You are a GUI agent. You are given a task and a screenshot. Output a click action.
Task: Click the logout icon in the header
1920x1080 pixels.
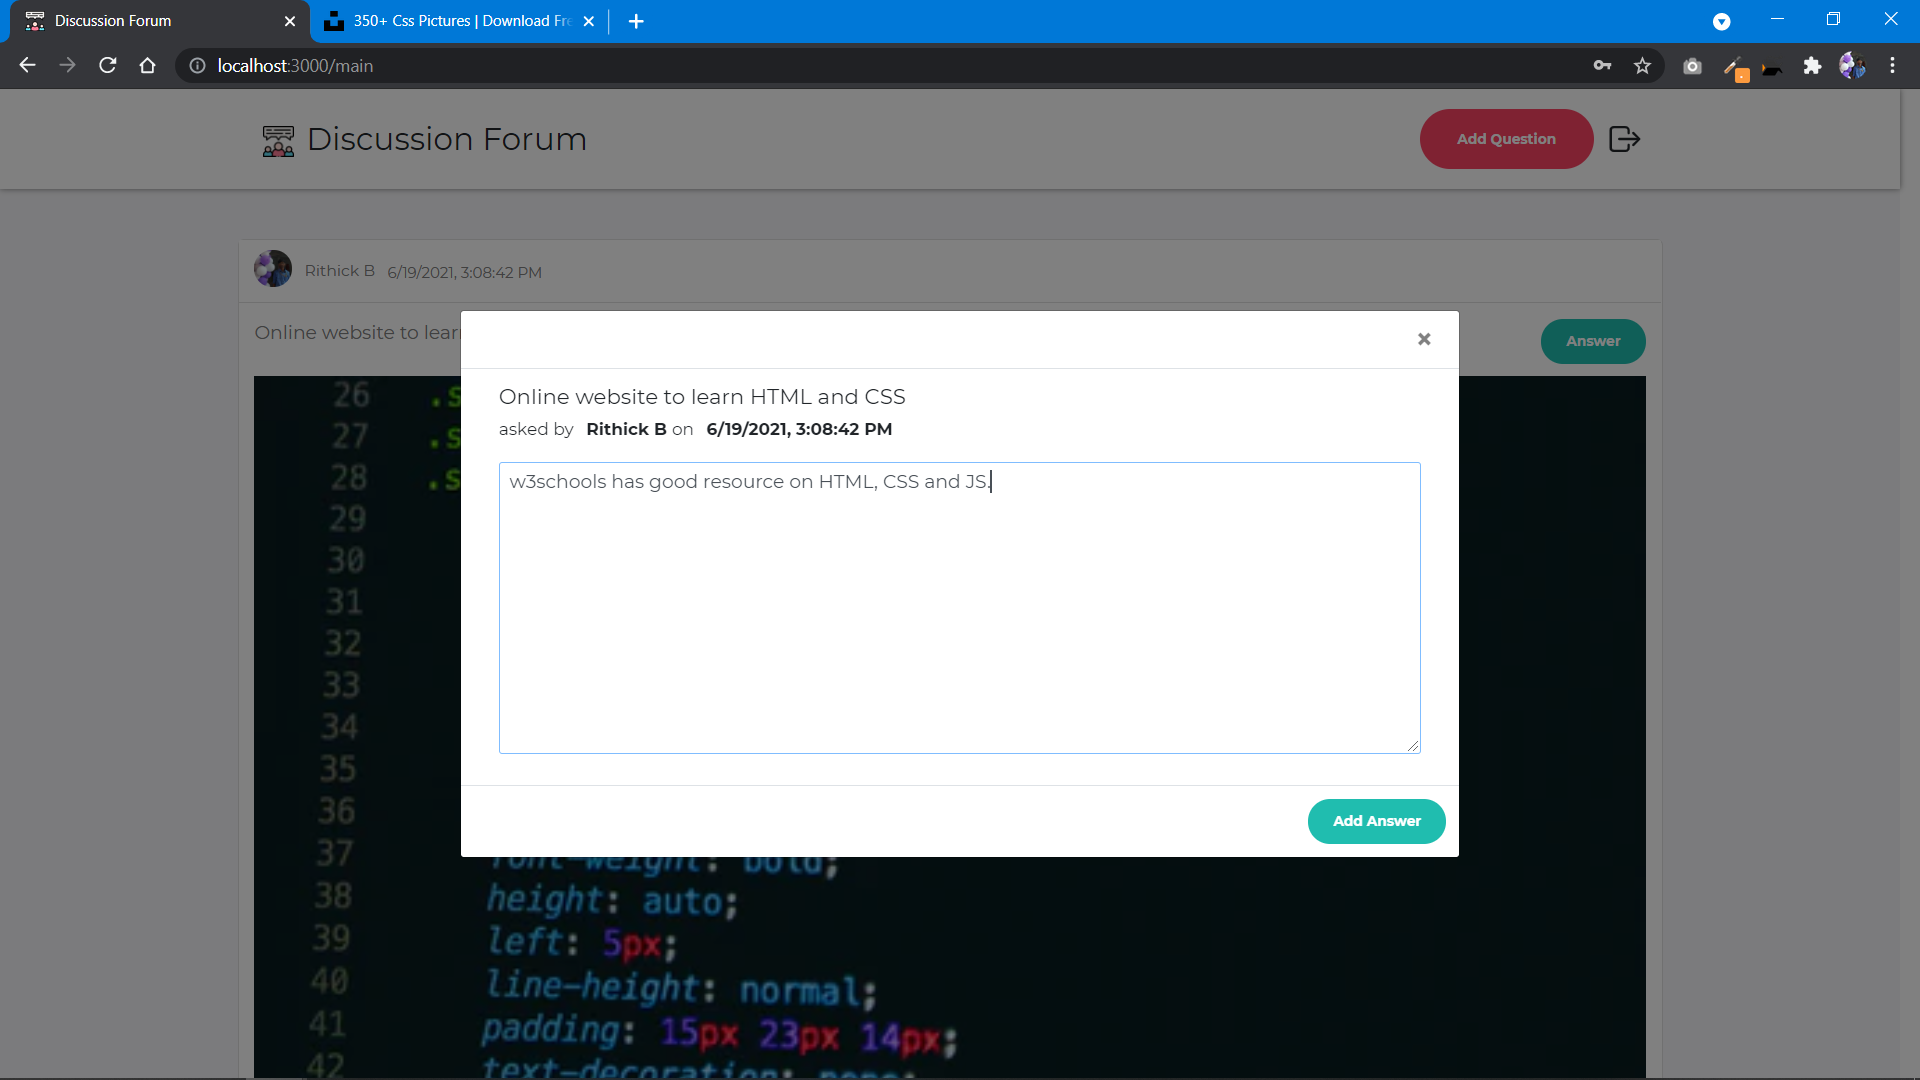1624,139
